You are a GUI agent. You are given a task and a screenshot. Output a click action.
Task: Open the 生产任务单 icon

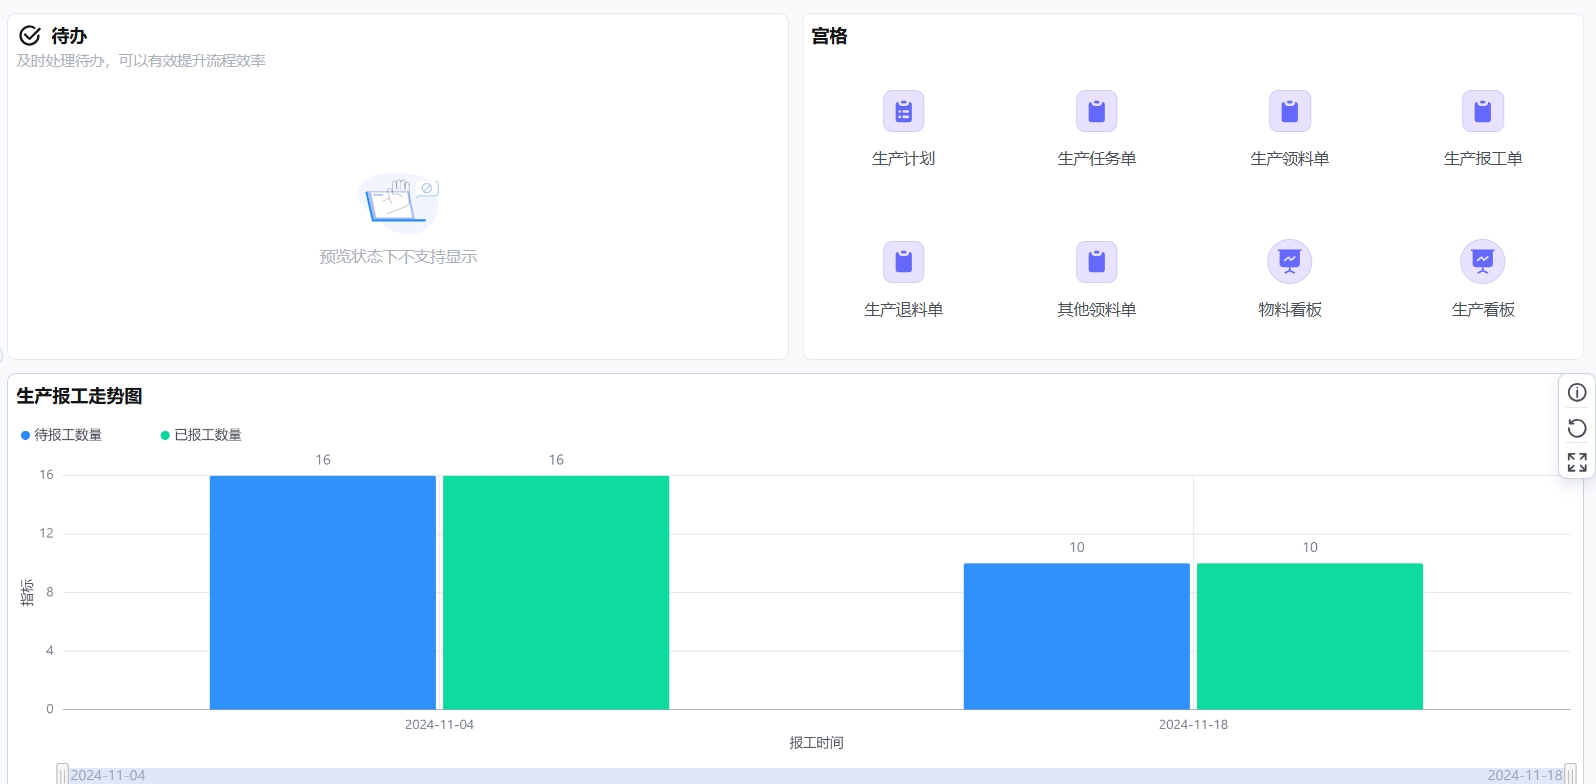pyautogui.click(x=1096, y=111)
